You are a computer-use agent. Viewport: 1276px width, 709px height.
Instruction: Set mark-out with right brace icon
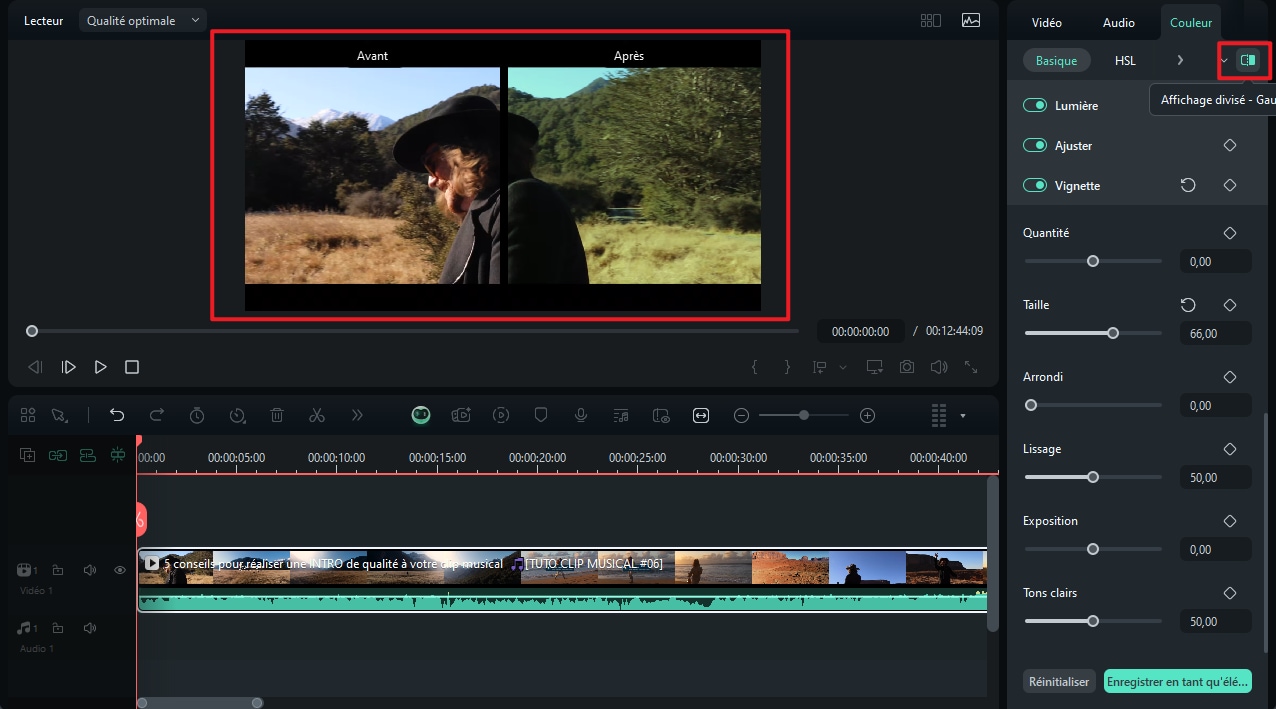coord(787,367)
